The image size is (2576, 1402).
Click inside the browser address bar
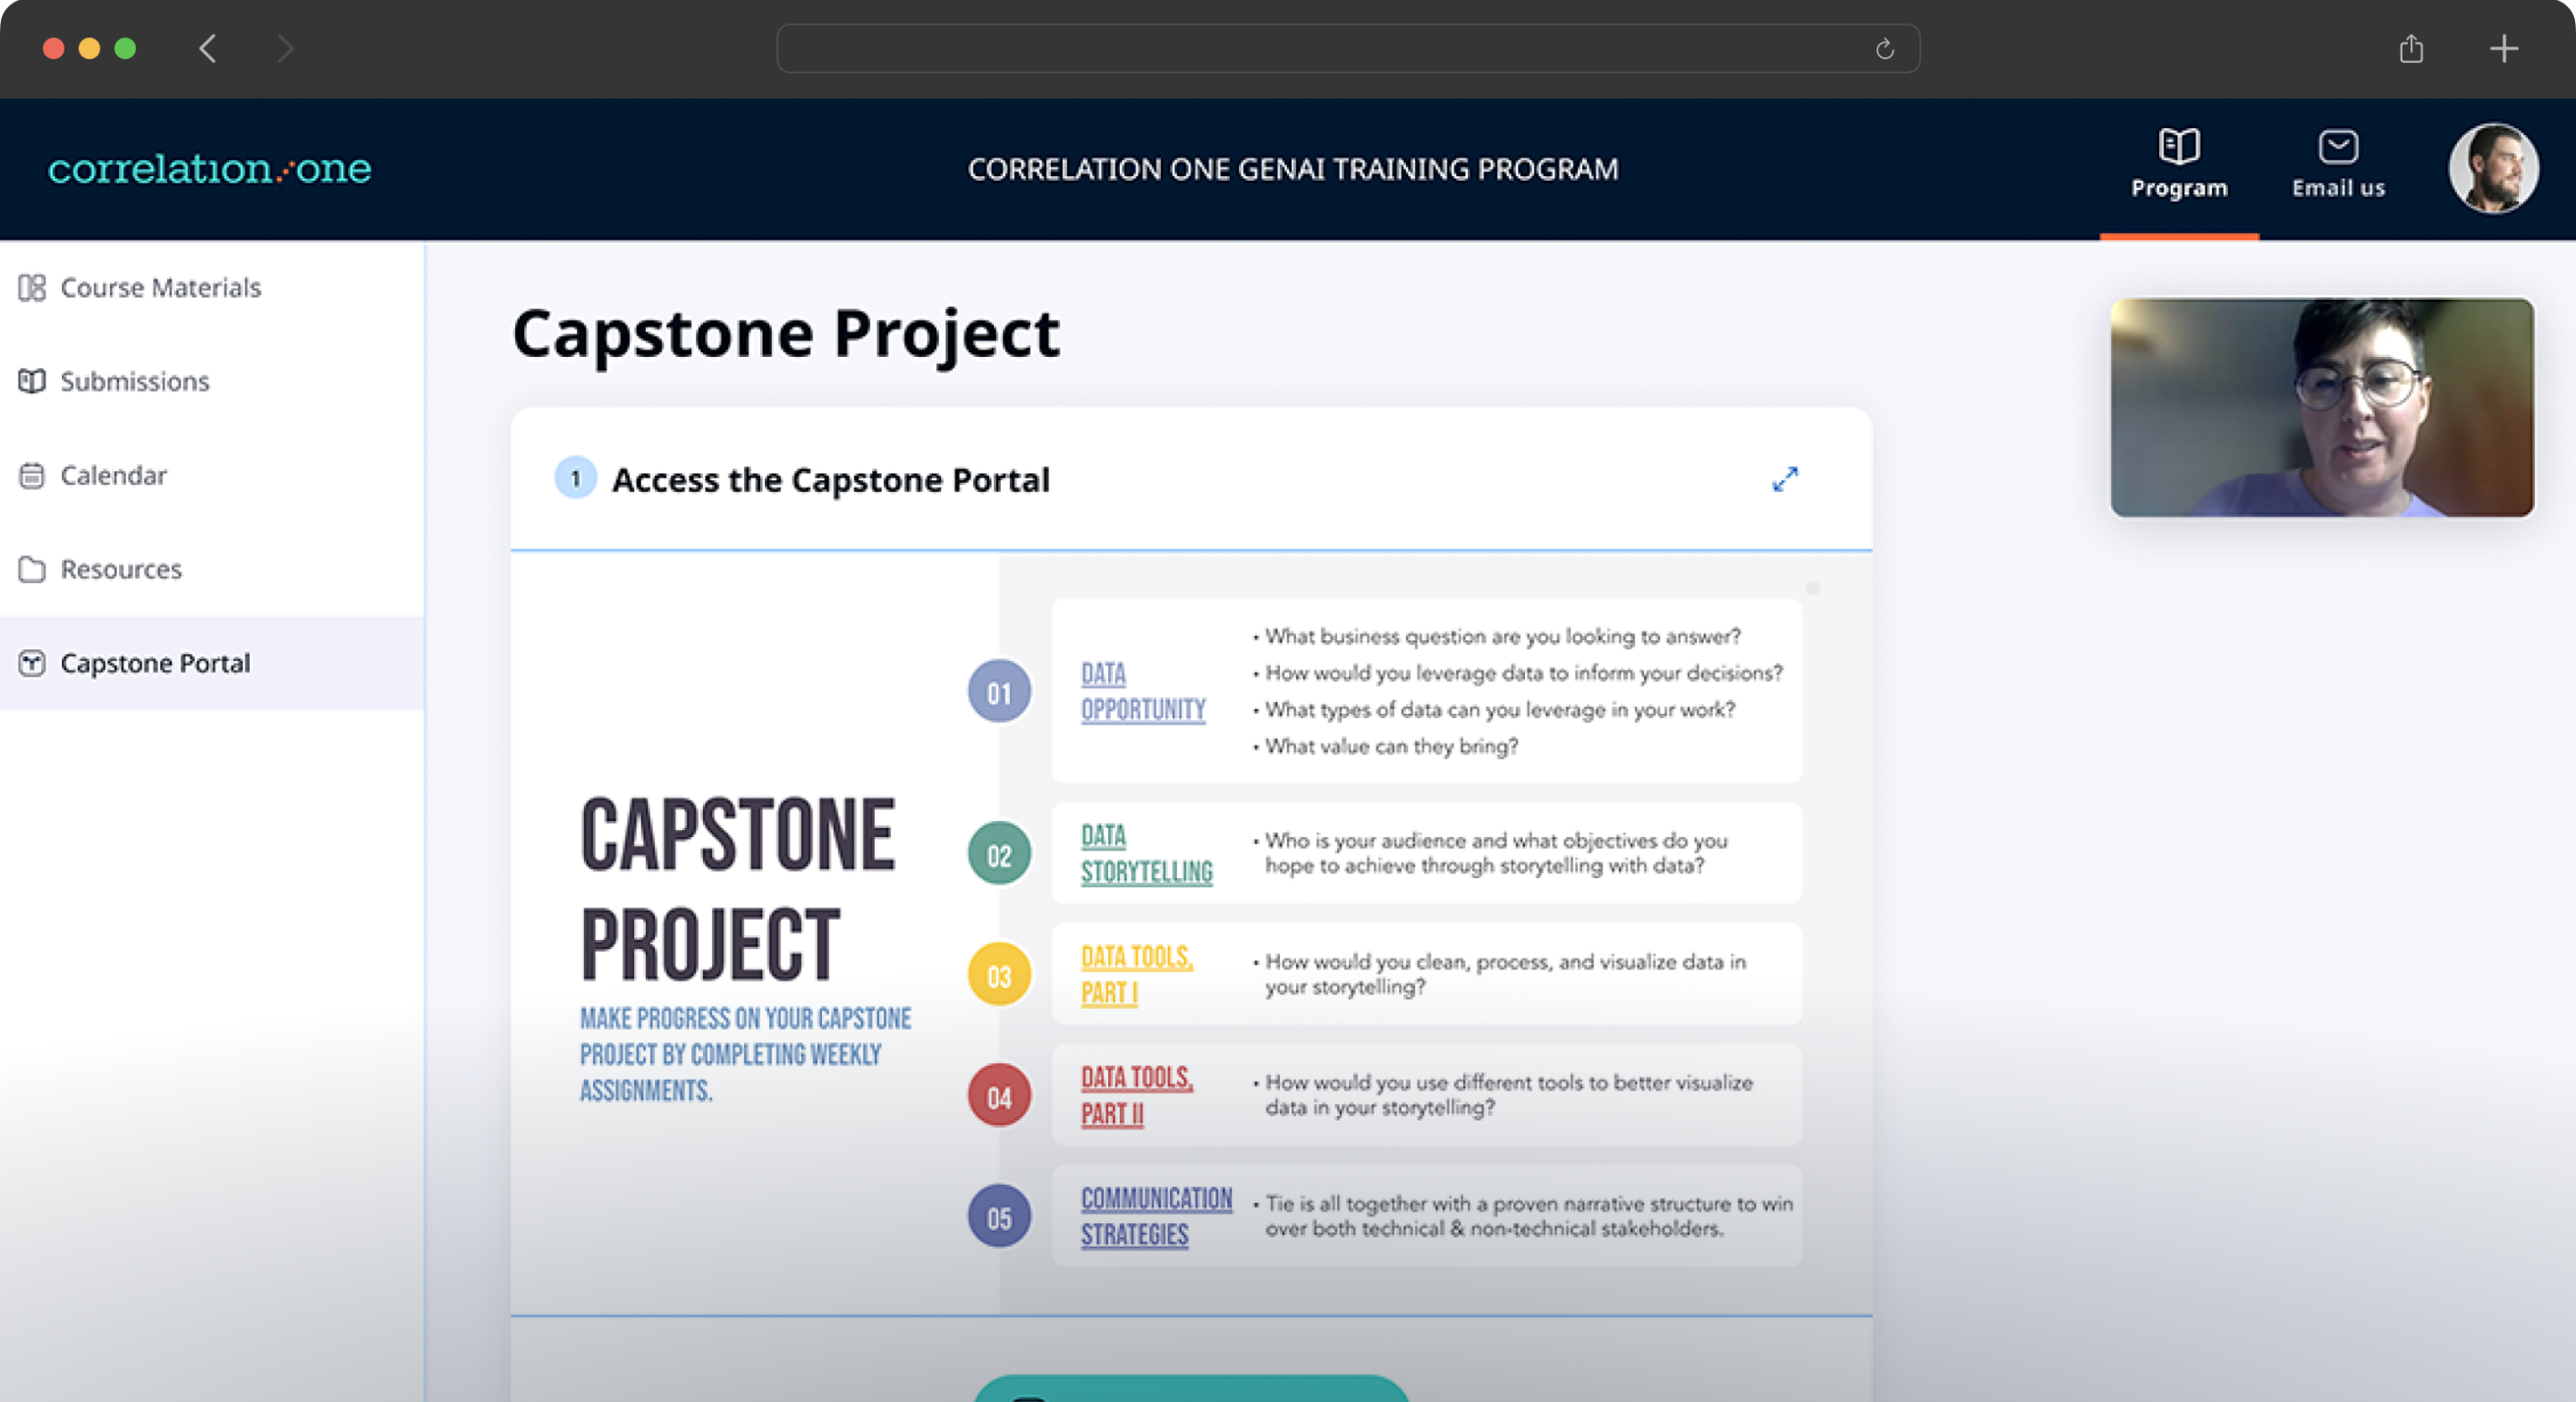(x=1348, y=48)
